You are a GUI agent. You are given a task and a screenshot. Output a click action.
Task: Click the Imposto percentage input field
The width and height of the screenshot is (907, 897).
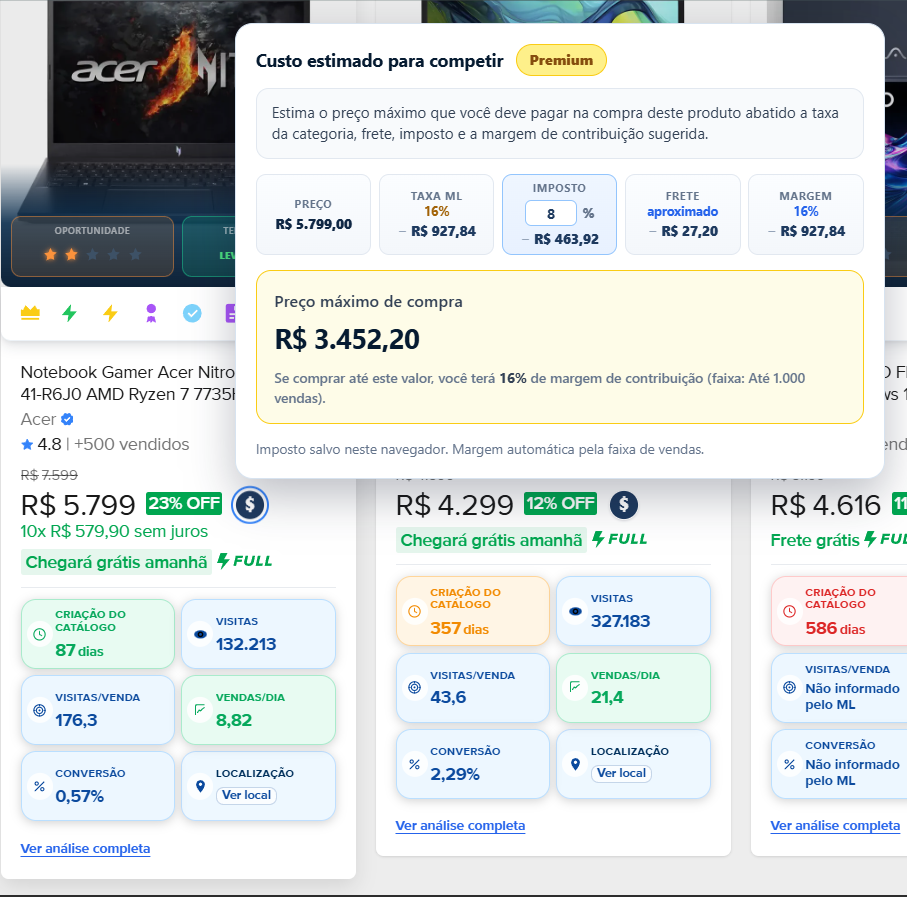(x=550, y=213)
